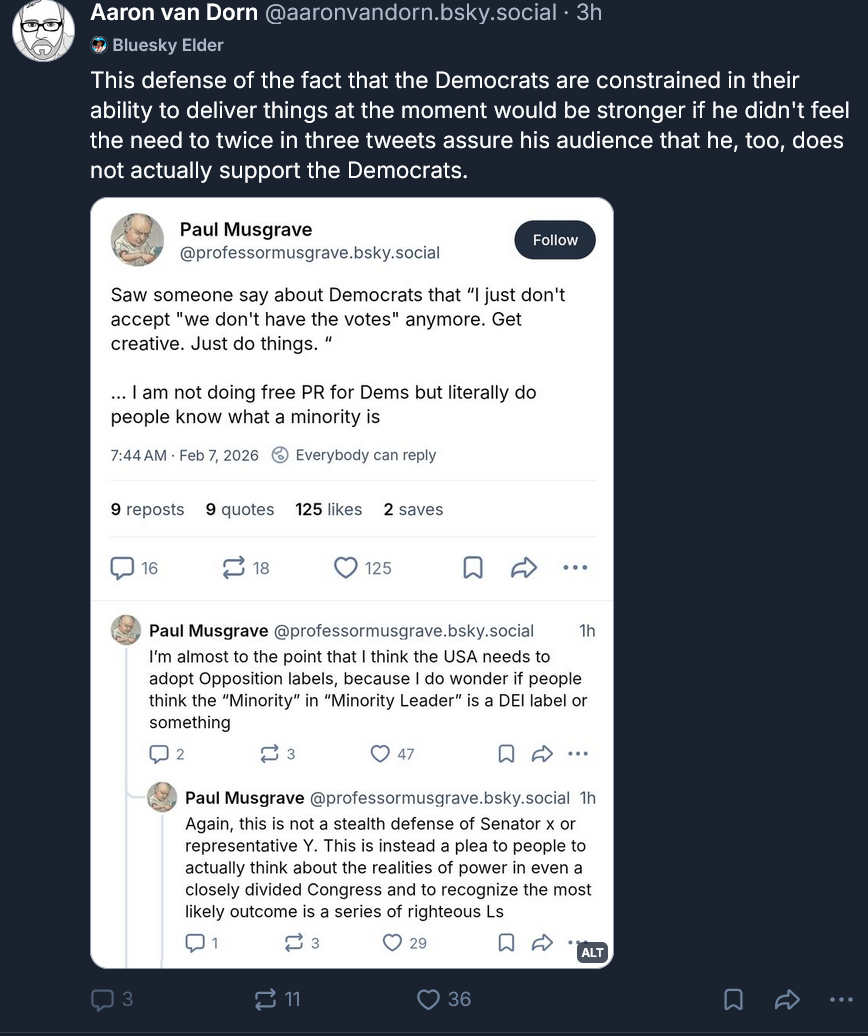The height and width of the screenshot is (1036, 868).
Task: Repost Aaron van Dorn's post
Action: [266, 999]
